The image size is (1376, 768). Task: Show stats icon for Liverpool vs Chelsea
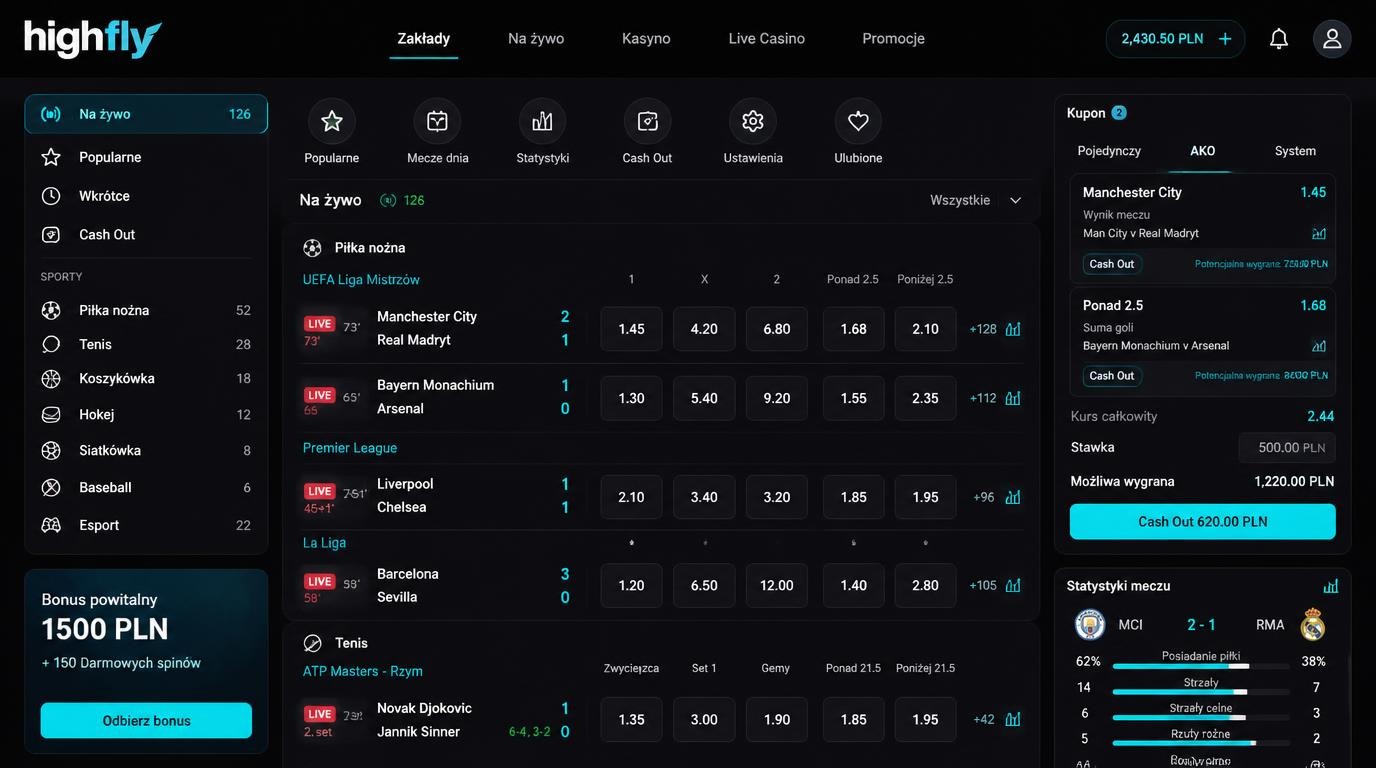click(x=1013, y=497)
